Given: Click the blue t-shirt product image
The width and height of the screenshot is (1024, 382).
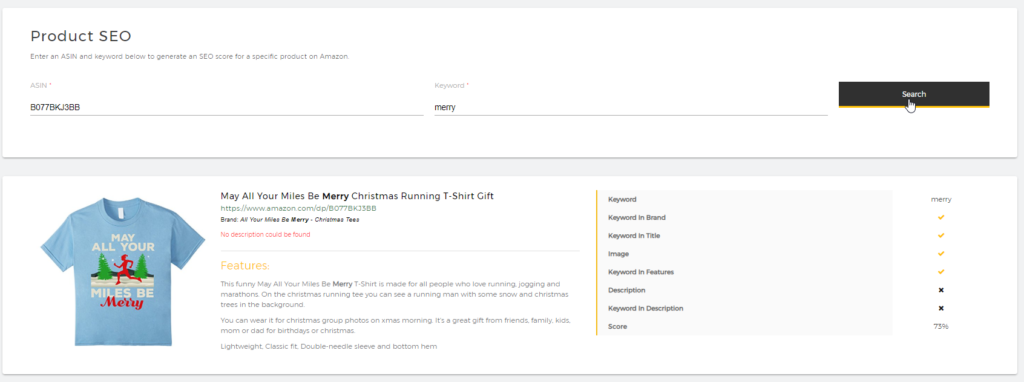Looking at the screenshot, I should tap(123, 271).
